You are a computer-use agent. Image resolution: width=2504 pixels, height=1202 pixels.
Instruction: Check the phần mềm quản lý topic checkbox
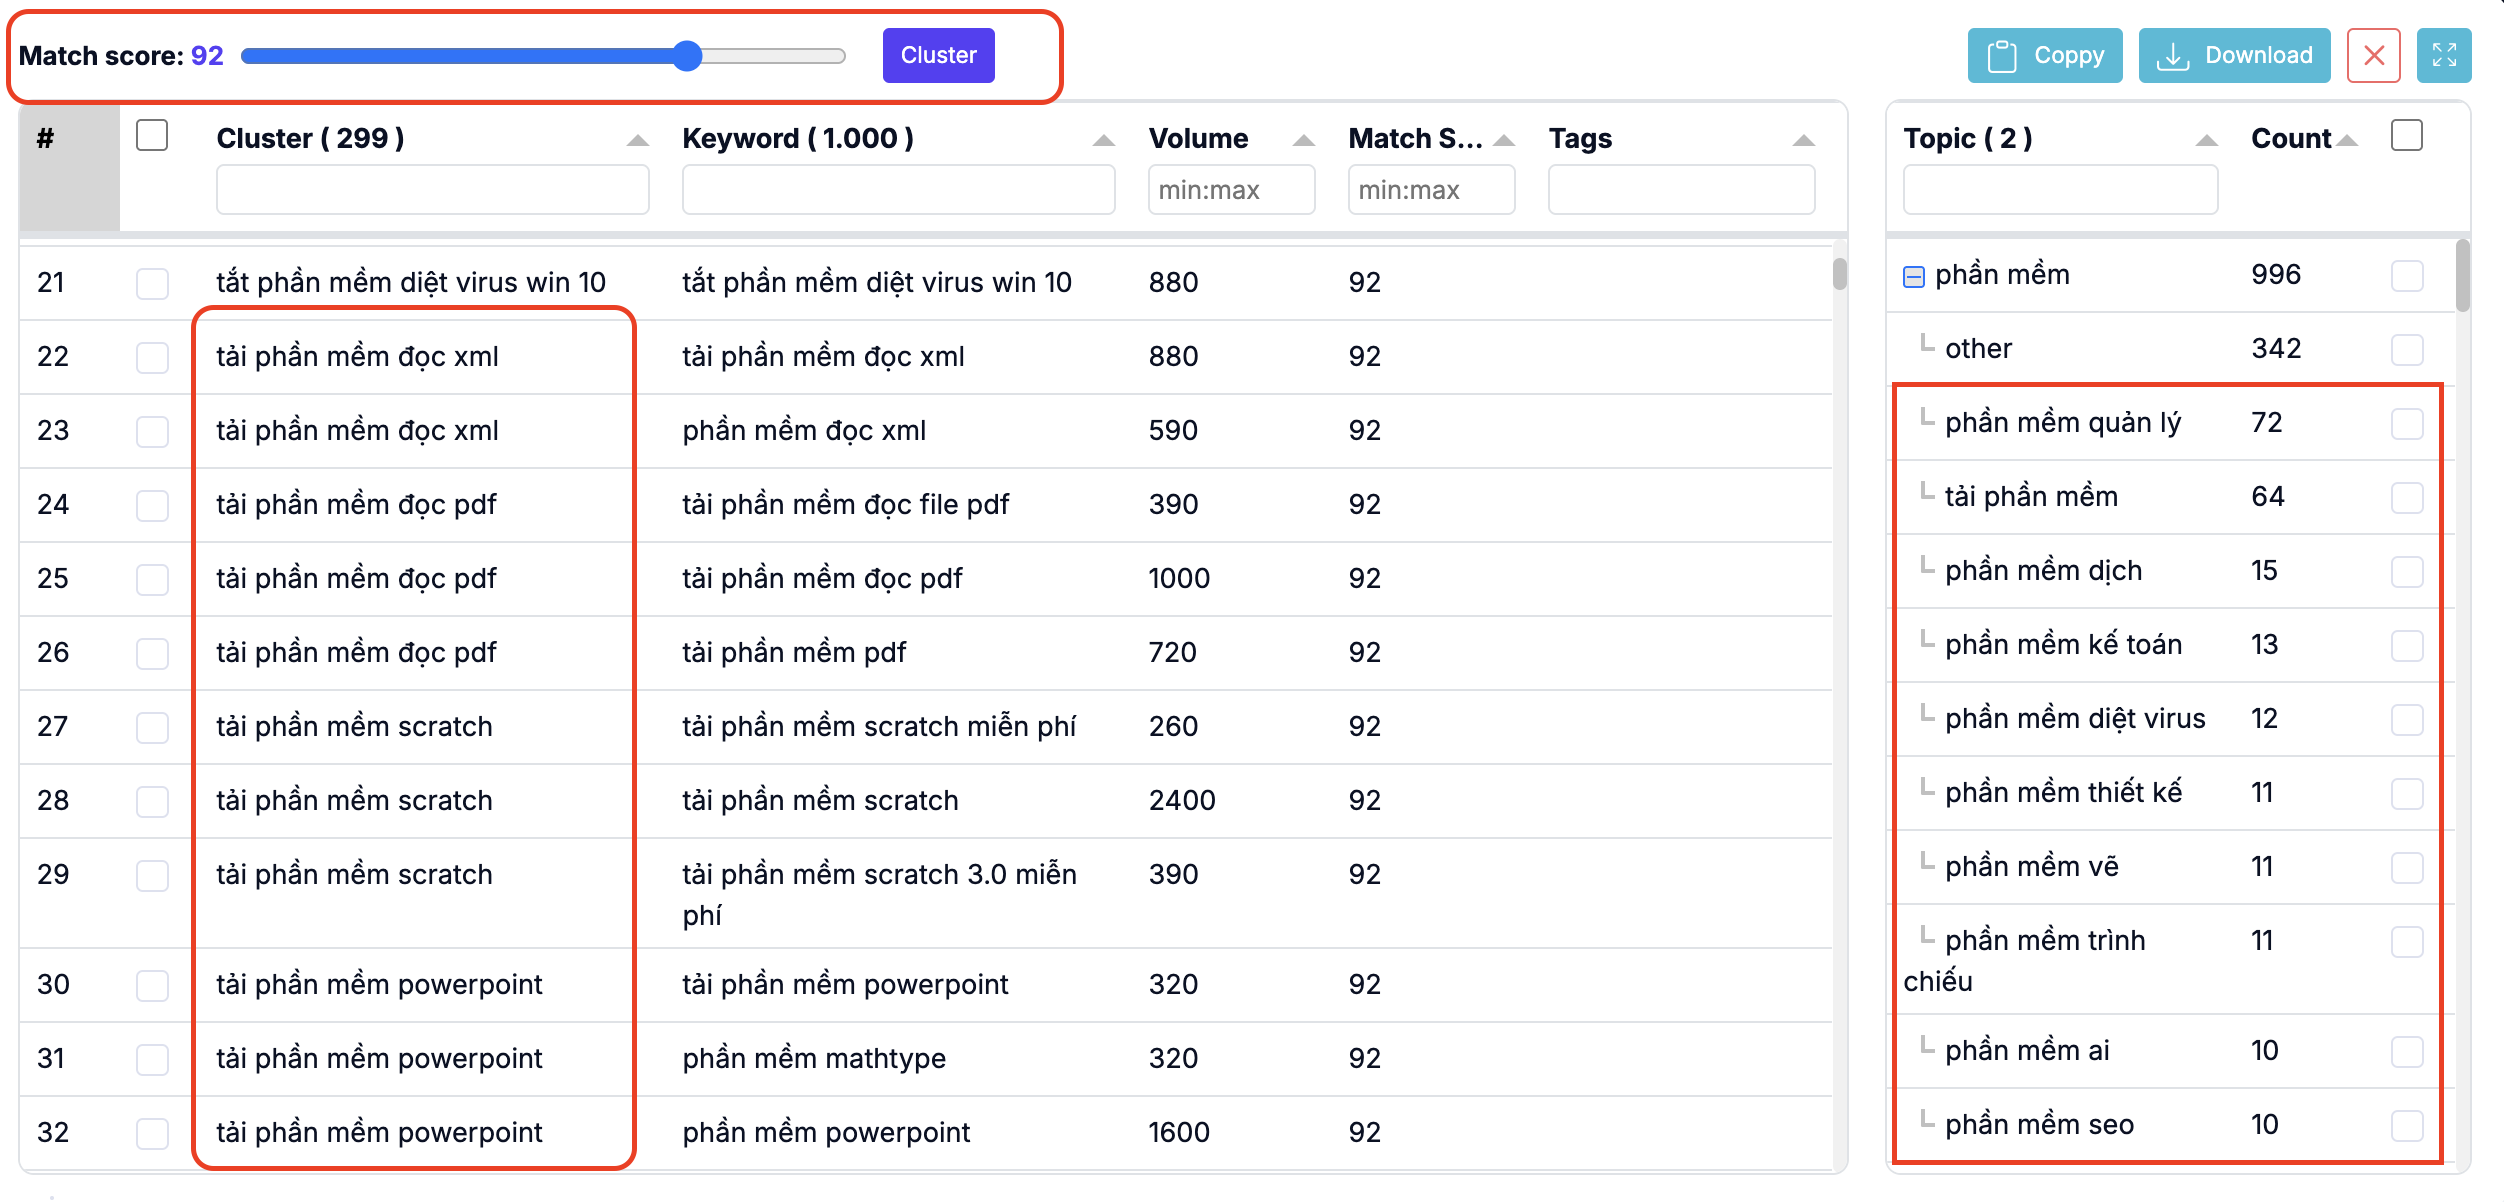point(2407,423)
